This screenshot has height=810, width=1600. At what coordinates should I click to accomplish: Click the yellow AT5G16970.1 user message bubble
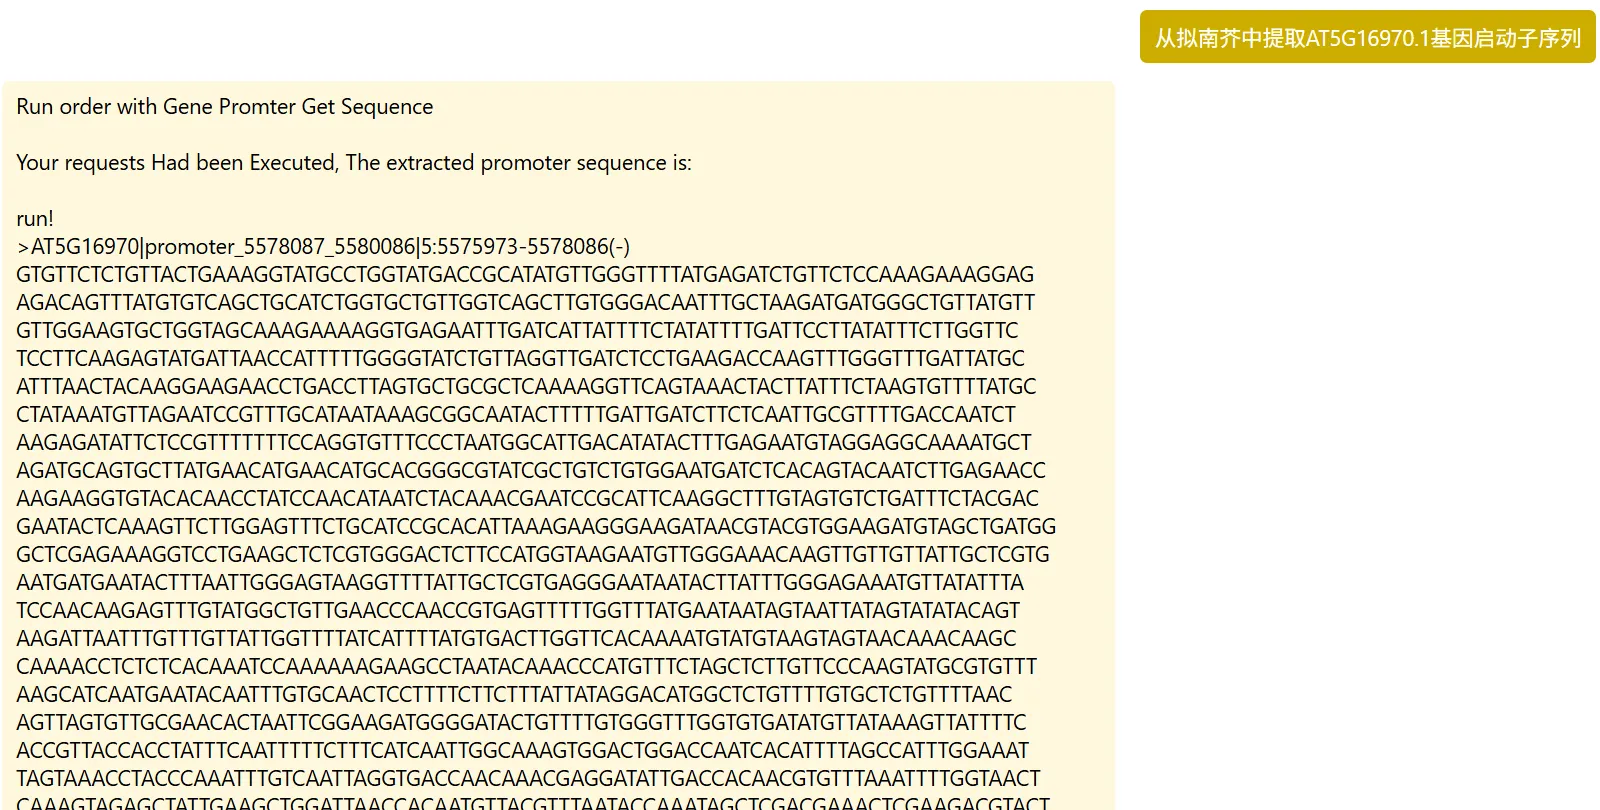click(1367, 38)
